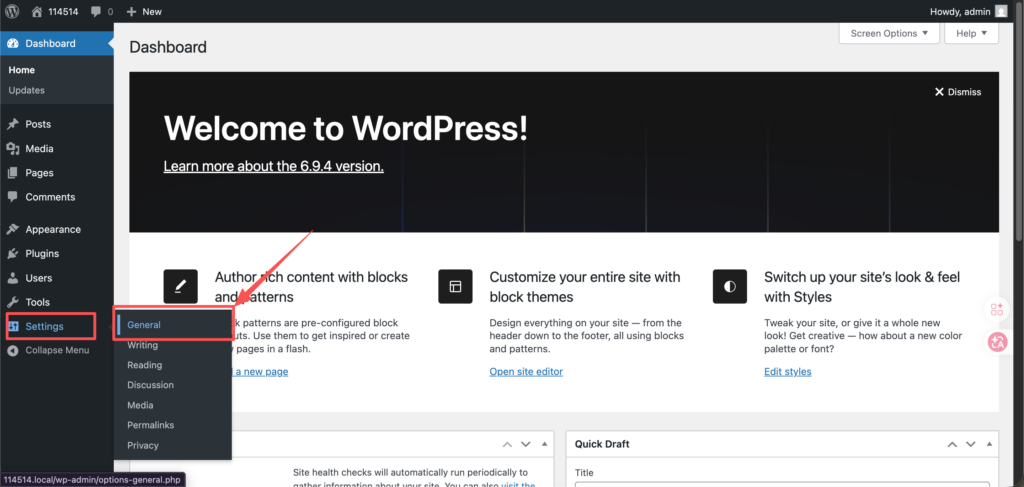Click the Dashboard gauge icon in sidebar
The width and height of the screenshot is (1024, 487).
coord(13,44)
